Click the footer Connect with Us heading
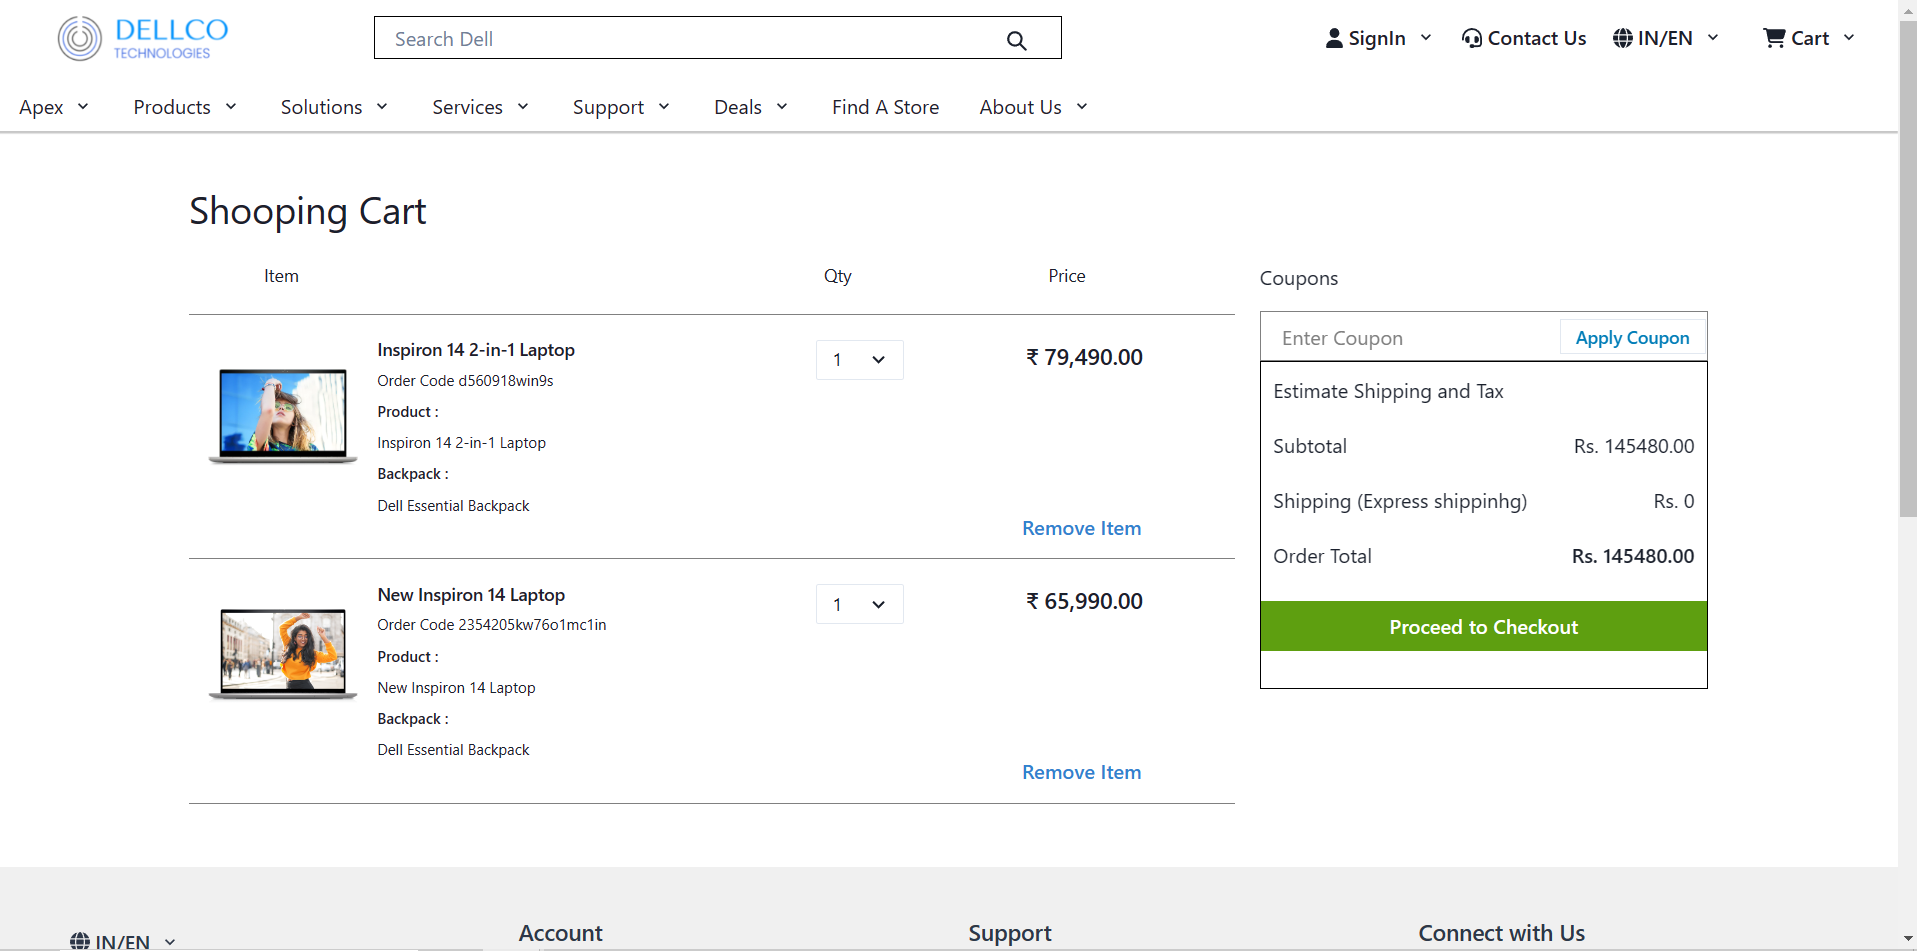Image resolution: width=1917 pixels, height=951 pixels. (x=1502, y=933)
